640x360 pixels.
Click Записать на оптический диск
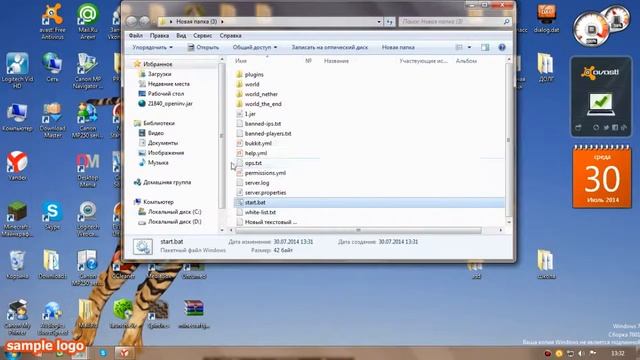tap(329, 47)
